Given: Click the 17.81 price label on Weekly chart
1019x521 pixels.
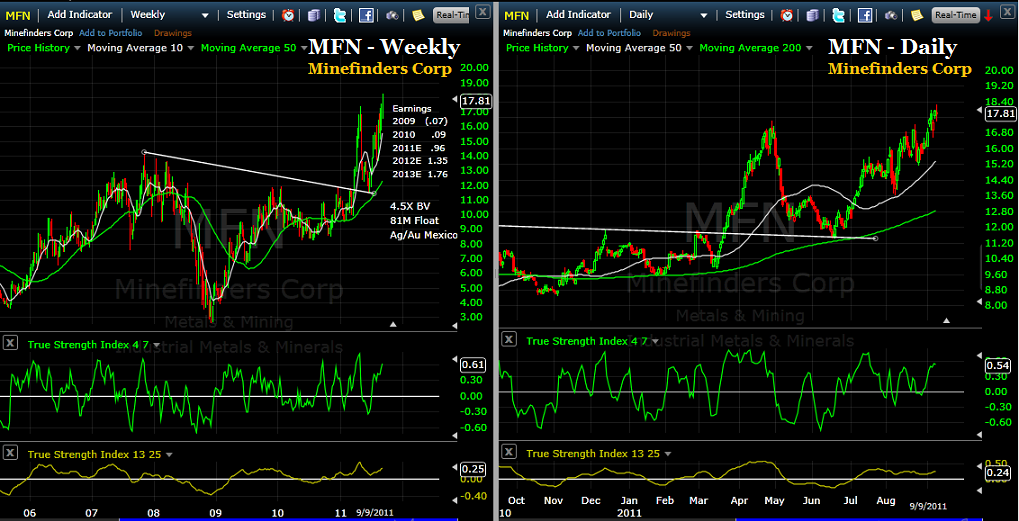Looking at the screenshot, I should point(475,101).
